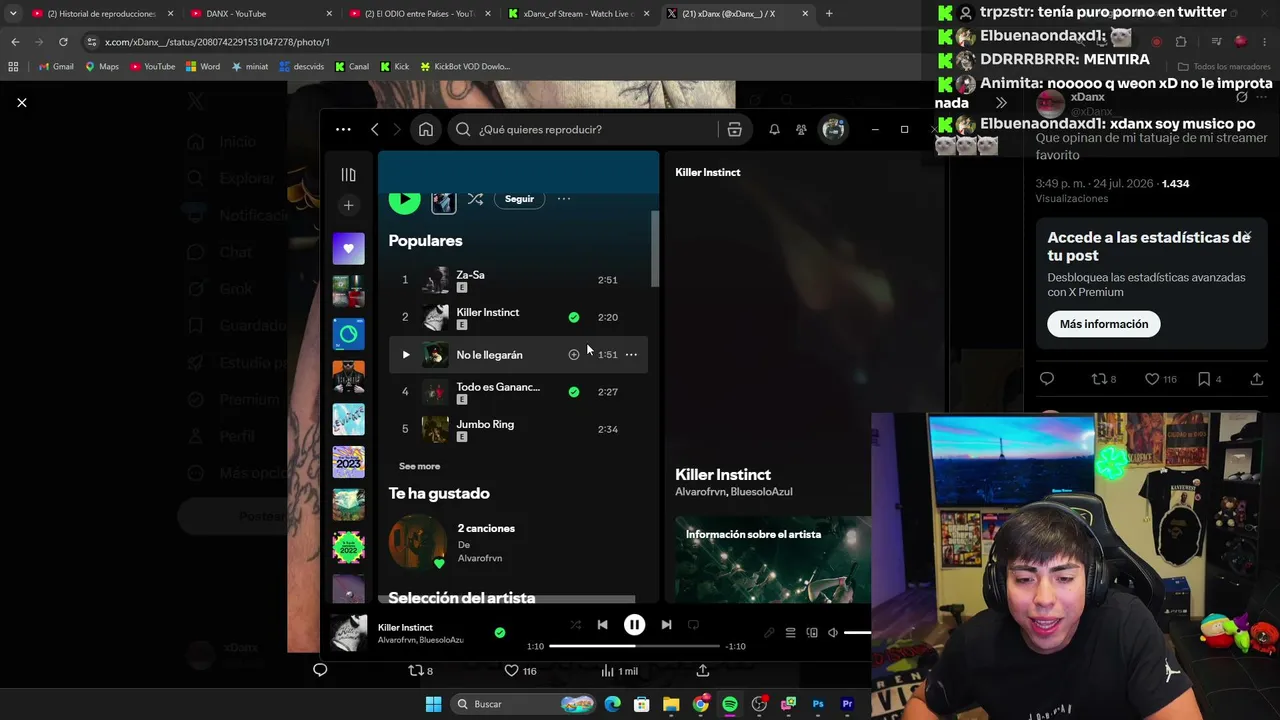Toggle saved checkmark on Todo es Ganancia
Image resolution: width=1280 pixels, height=720 pixels.
point(573,392)
